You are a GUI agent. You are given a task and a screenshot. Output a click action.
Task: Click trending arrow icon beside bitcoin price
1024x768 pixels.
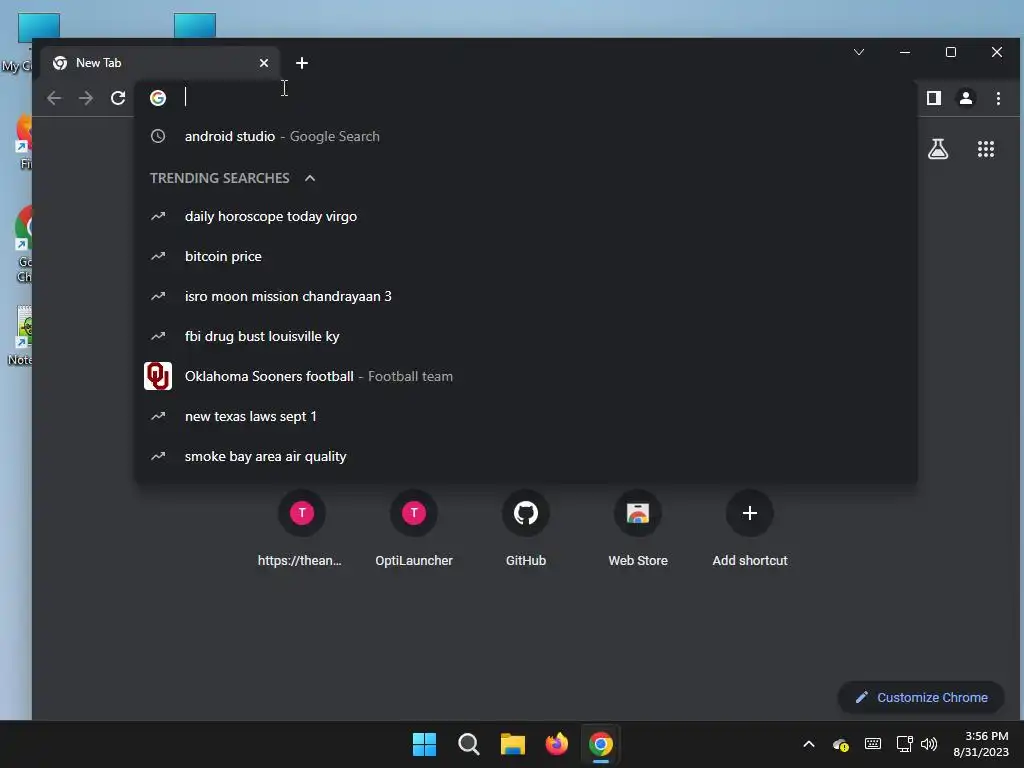point(158,256)
